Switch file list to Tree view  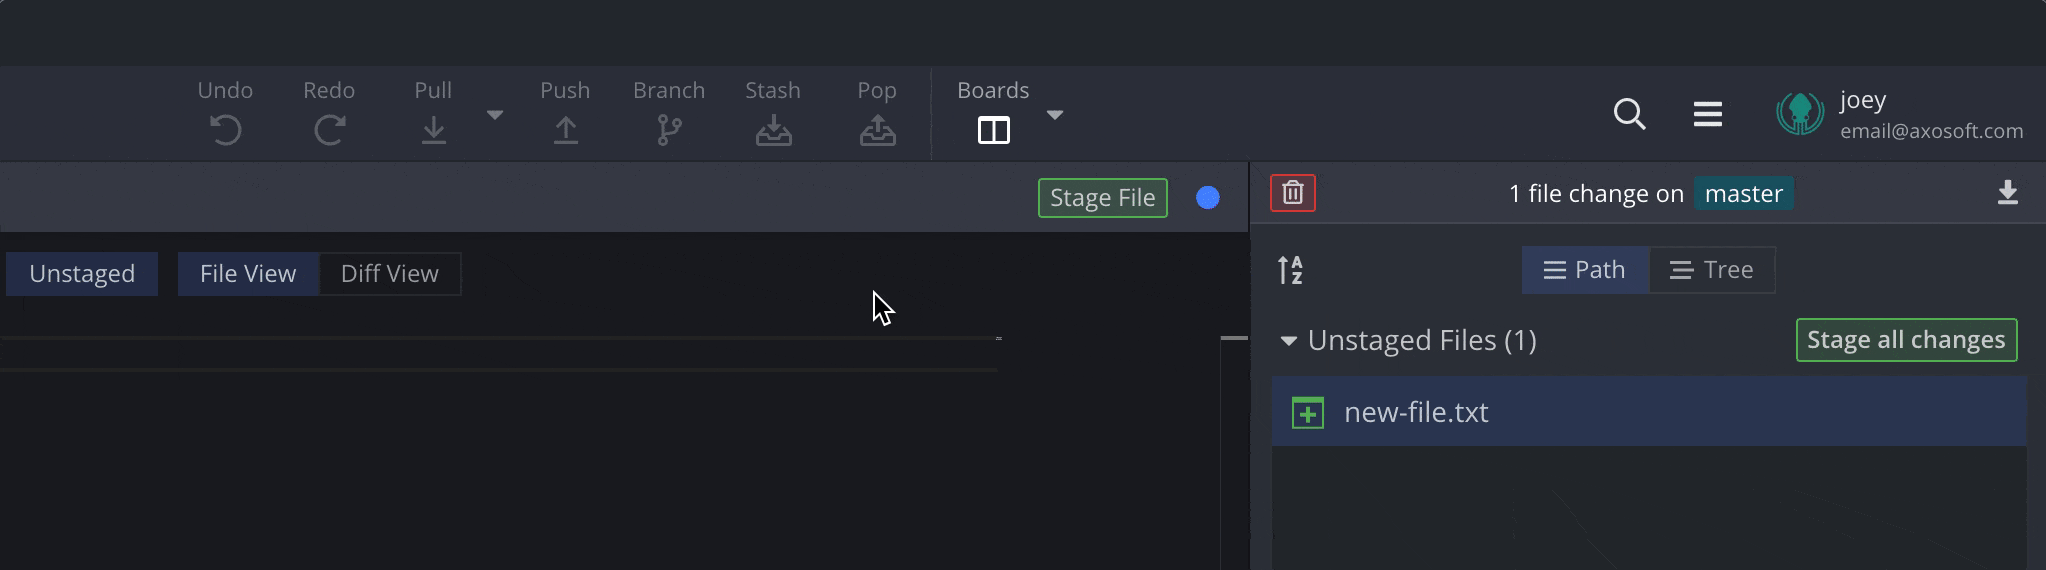click(1711, 270)
